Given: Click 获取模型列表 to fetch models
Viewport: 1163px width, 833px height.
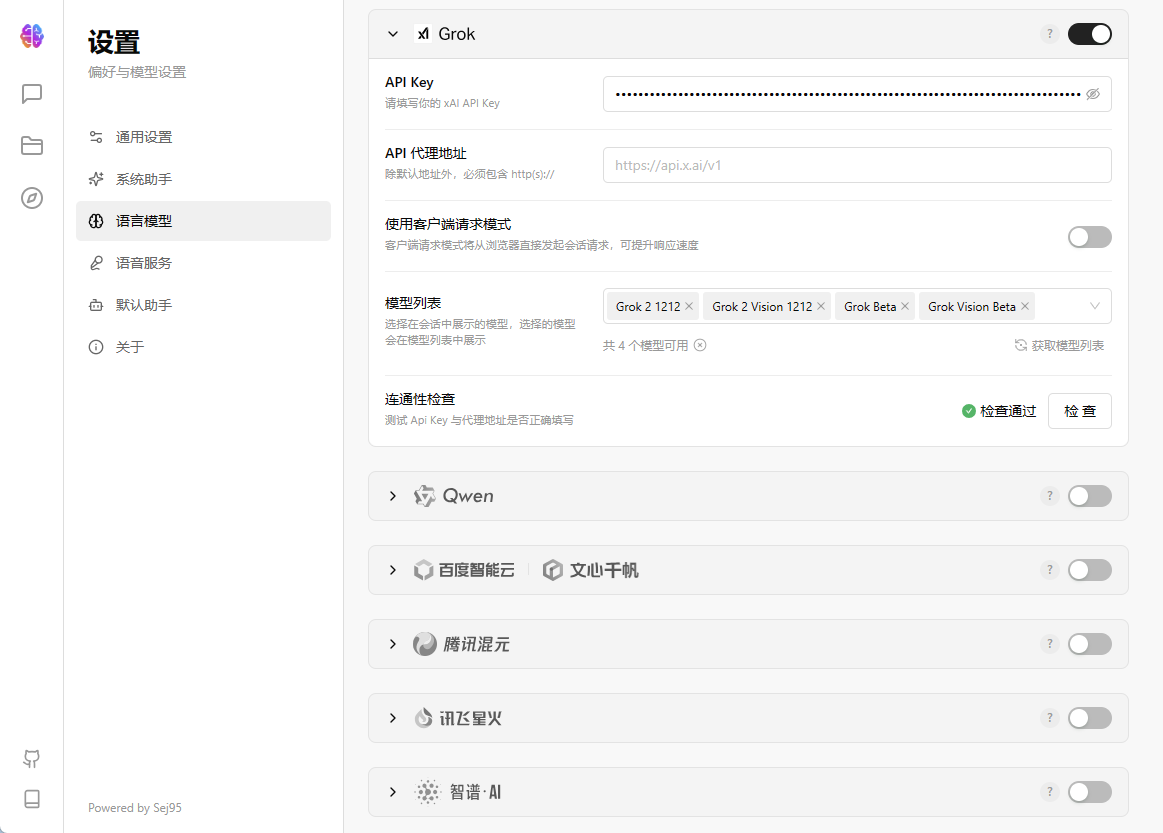Looking at the screenshot, I should [x=1059, y=346].
